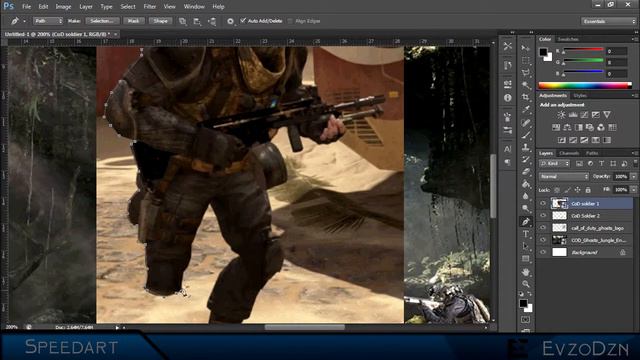Select the Quick Selection tool
This screenshot has height=360, width=640.
pyautogui.click(x=526, y=85)
